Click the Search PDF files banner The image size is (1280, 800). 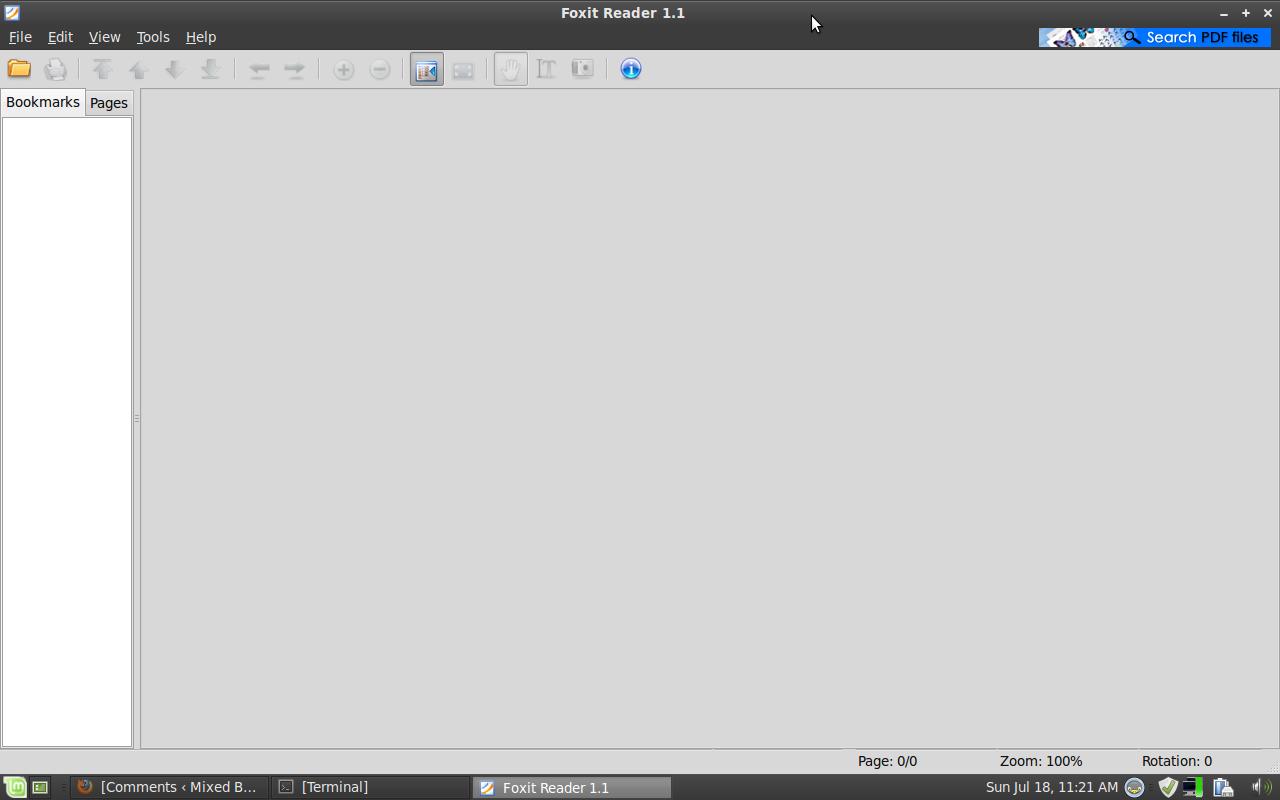(1155, 37)
